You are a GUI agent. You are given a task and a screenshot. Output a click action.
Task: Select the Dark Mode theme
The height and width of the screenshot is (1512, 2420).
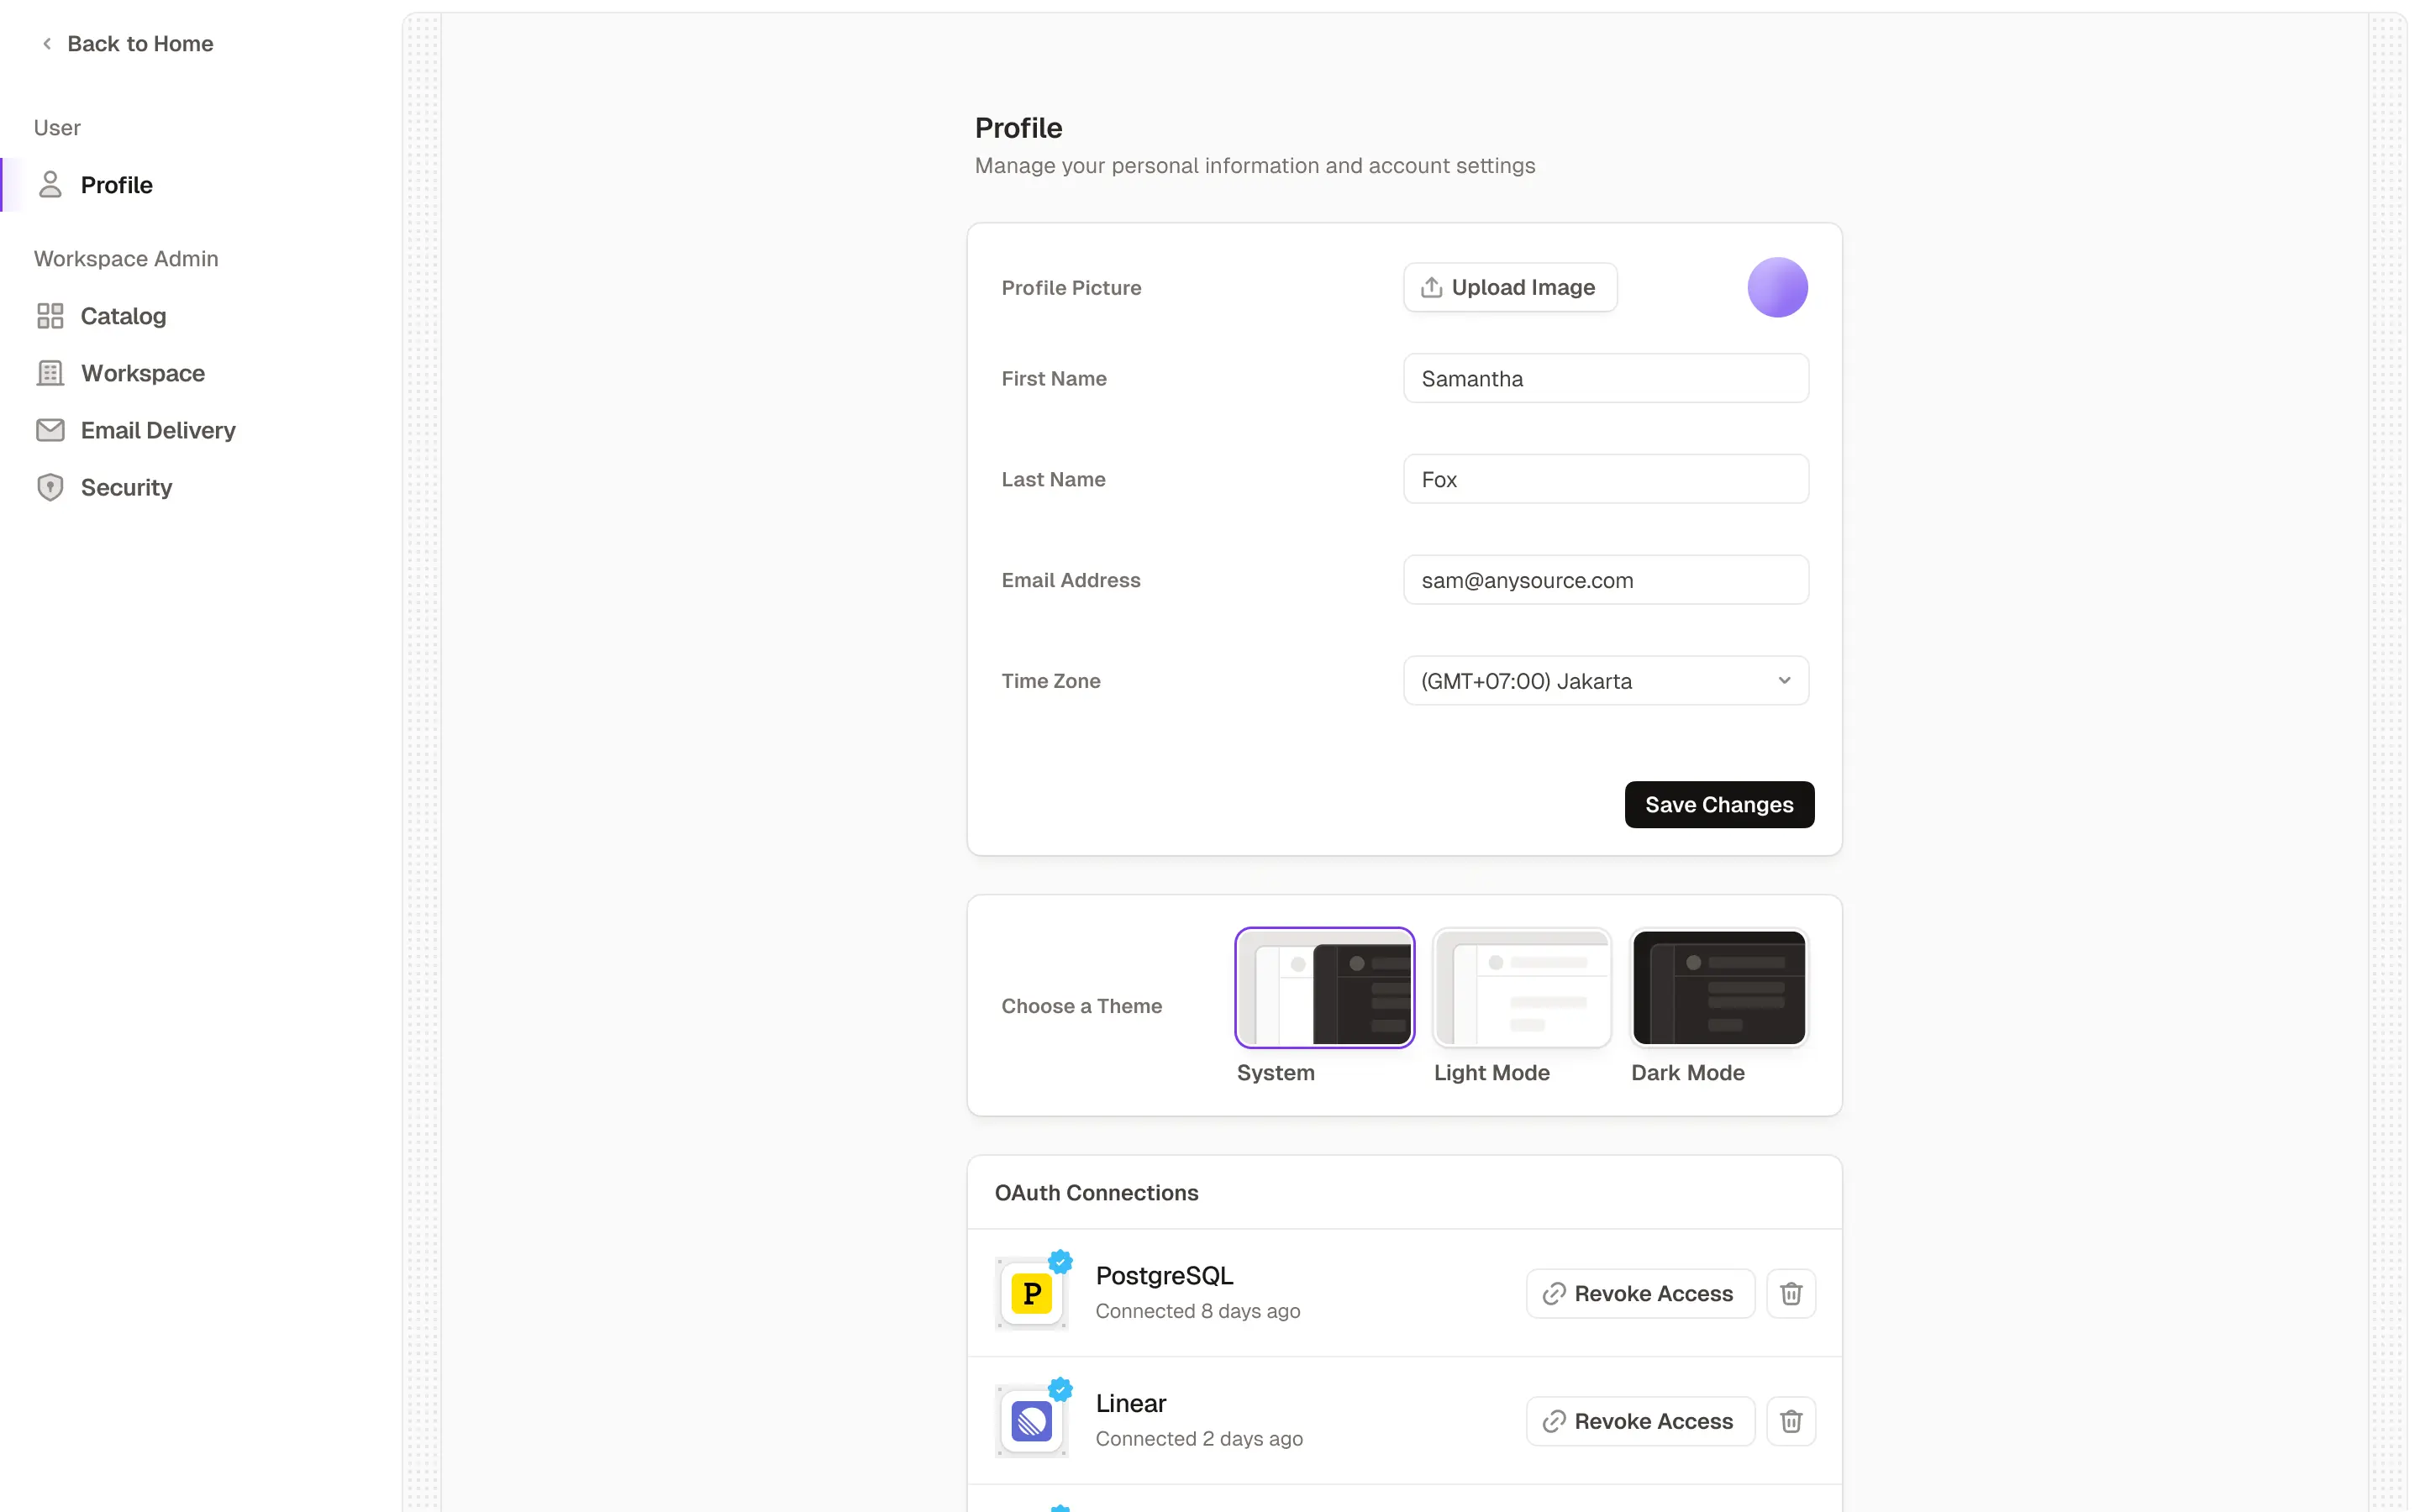coord(1719,988)
